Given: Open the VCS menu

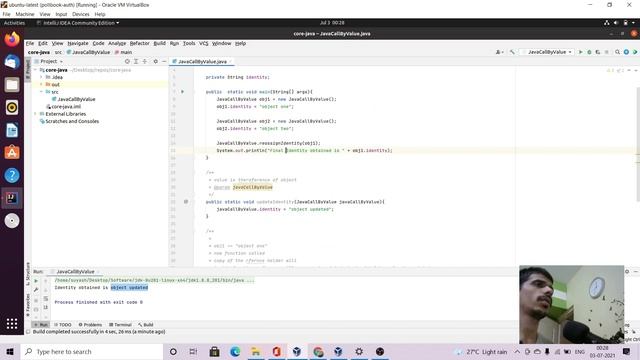Looking at the screenshot, I should (204, 43).
